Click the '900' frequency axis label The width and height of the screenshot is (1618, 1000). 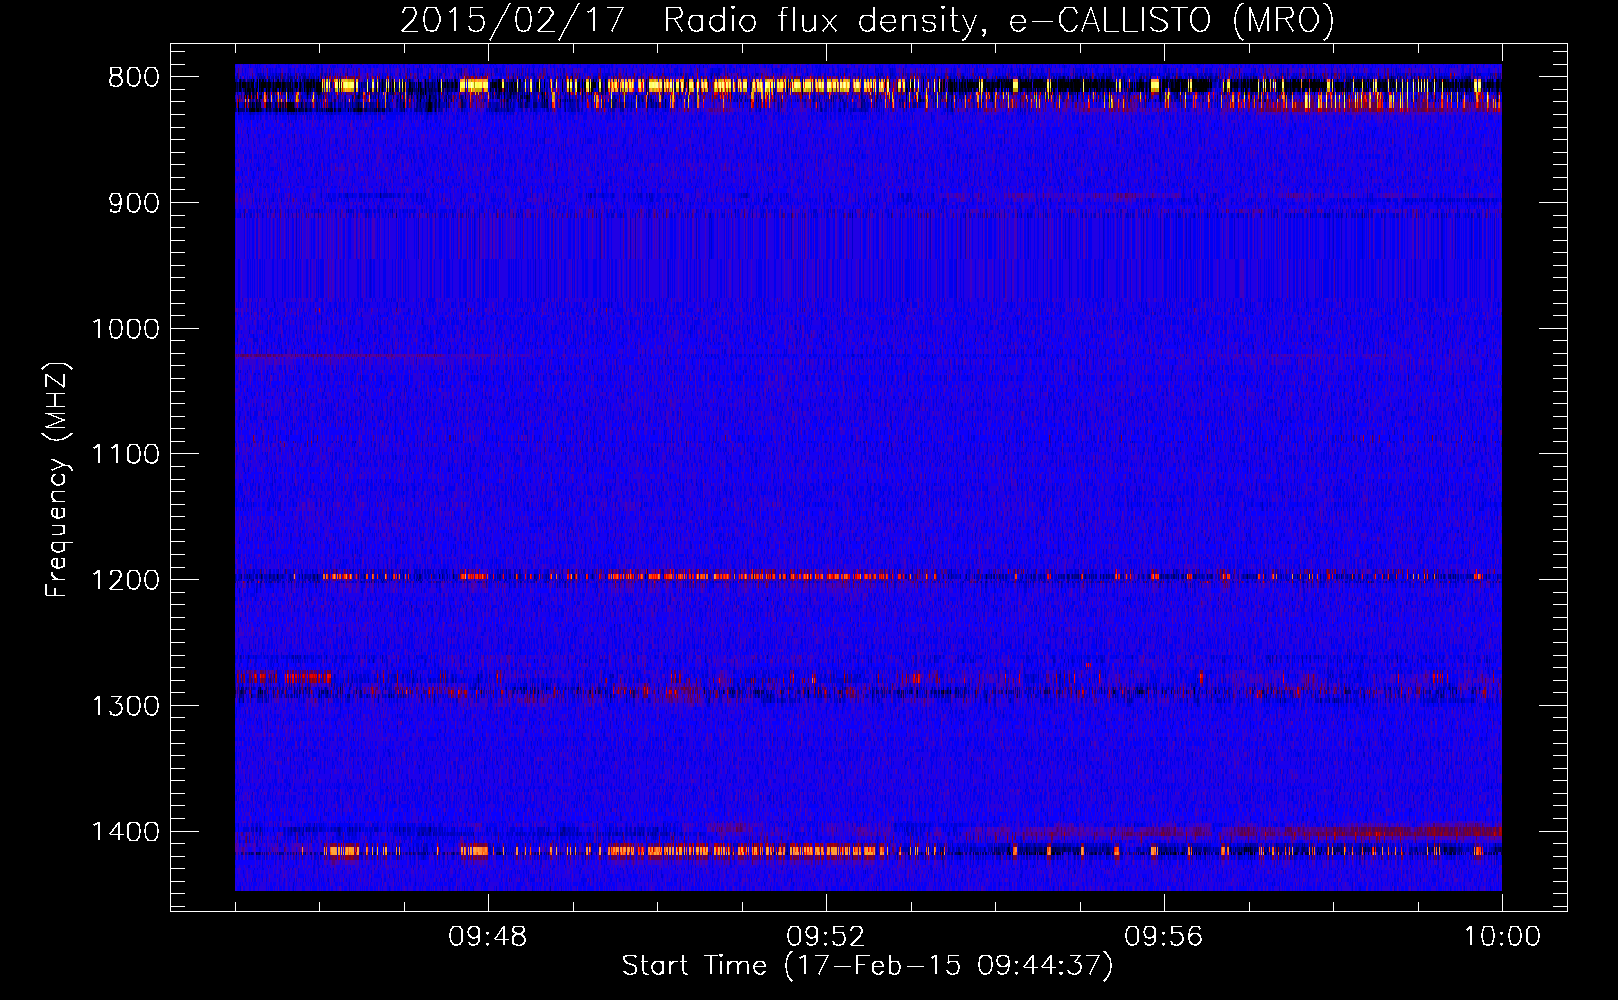[x=133, y=204]
